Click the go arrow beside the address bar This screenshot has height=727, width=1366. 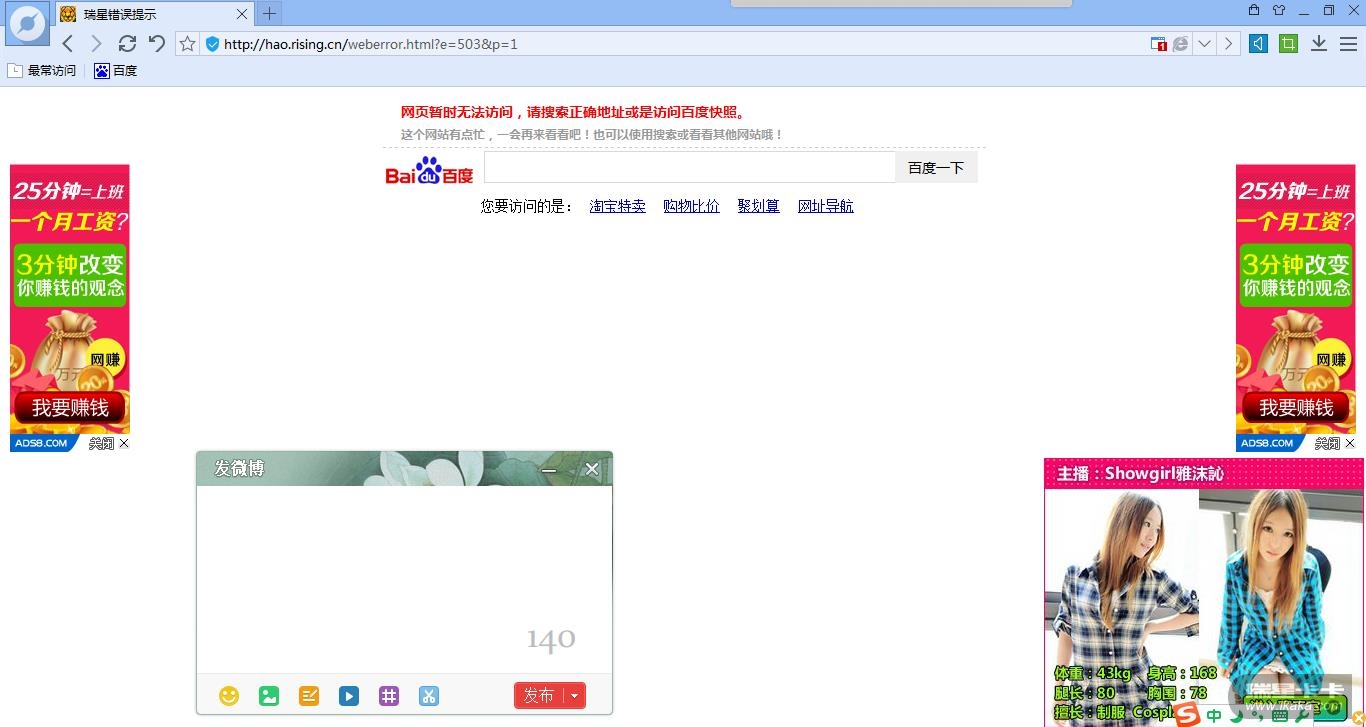tap(1229, 44)
